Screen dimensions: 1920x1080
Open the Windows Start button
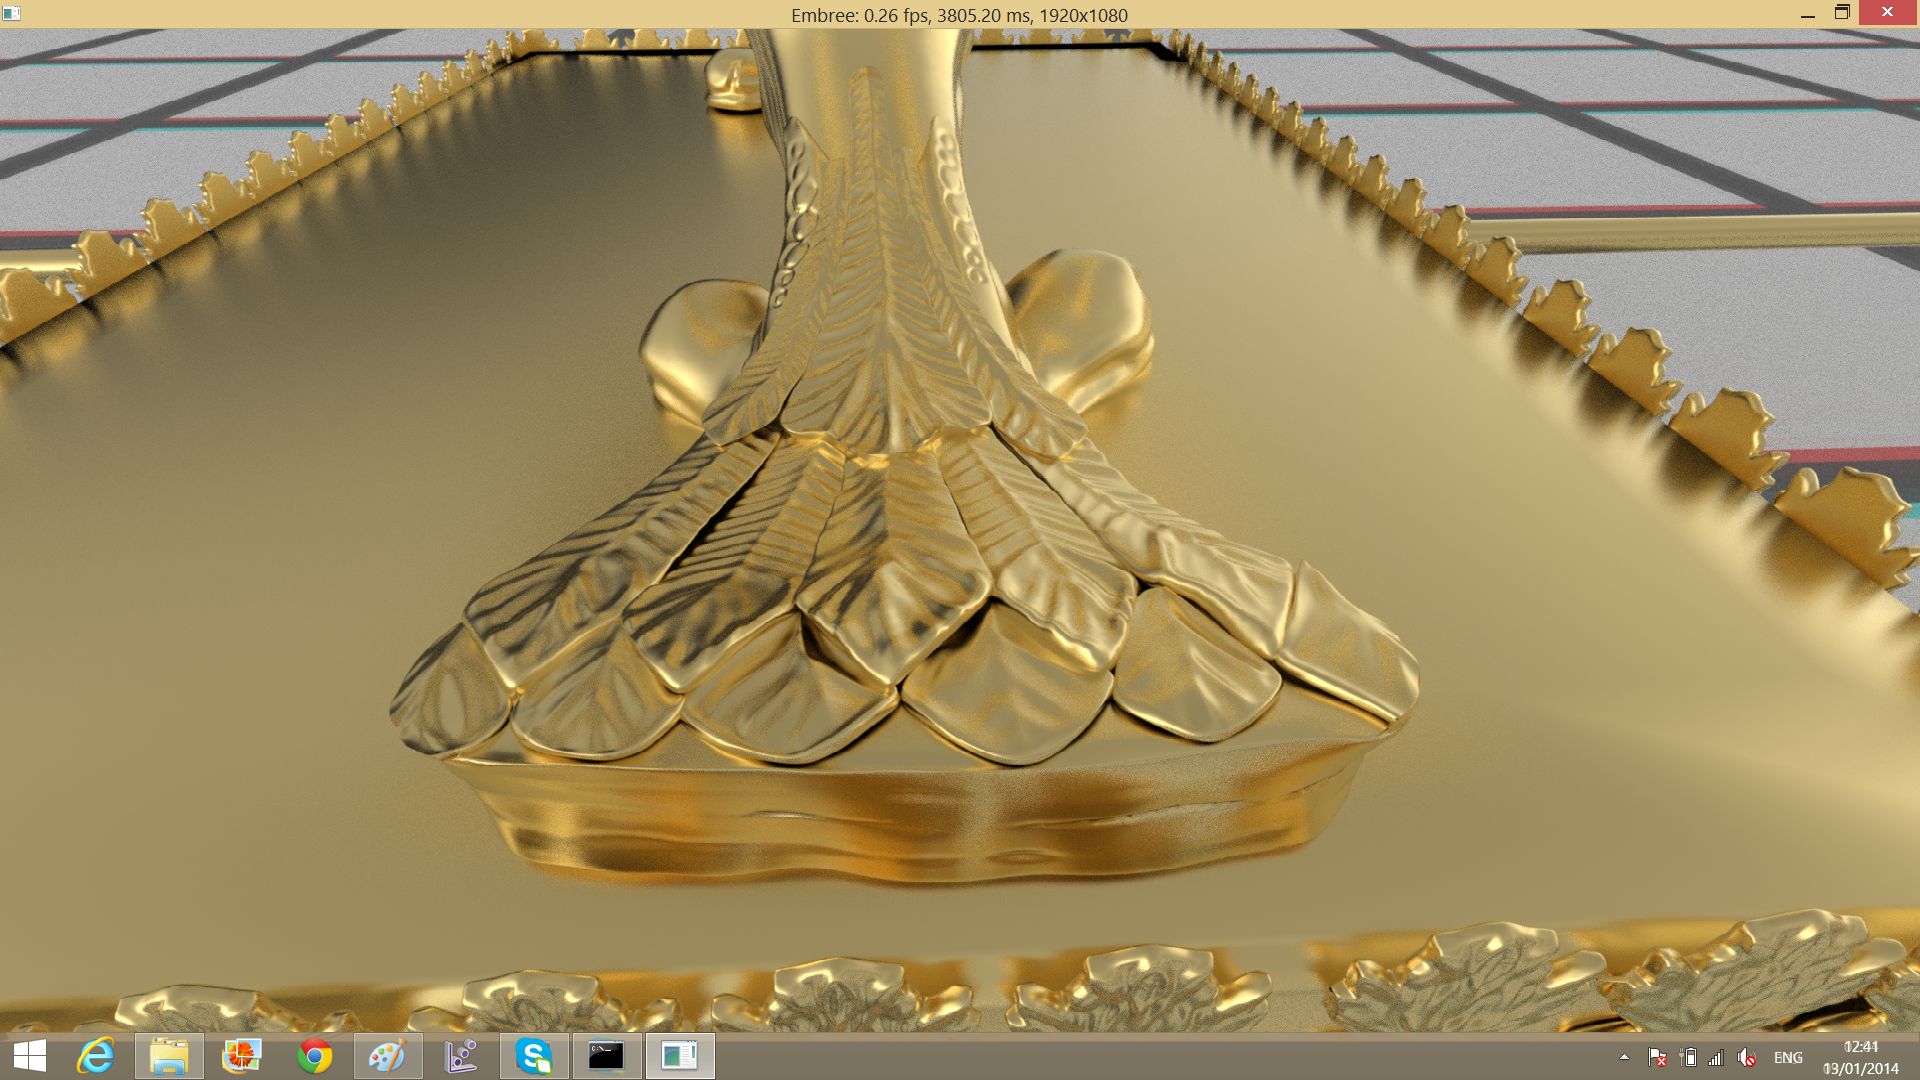pos(30,1056)
